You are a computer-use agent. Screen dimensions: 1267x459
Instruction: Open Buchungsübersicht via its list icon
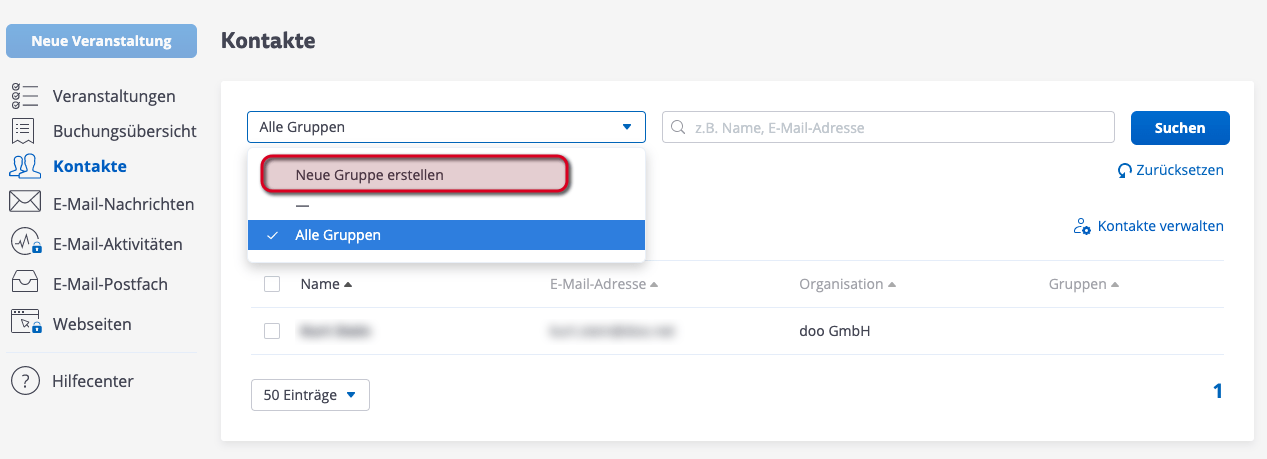click(x=24, y=131)
